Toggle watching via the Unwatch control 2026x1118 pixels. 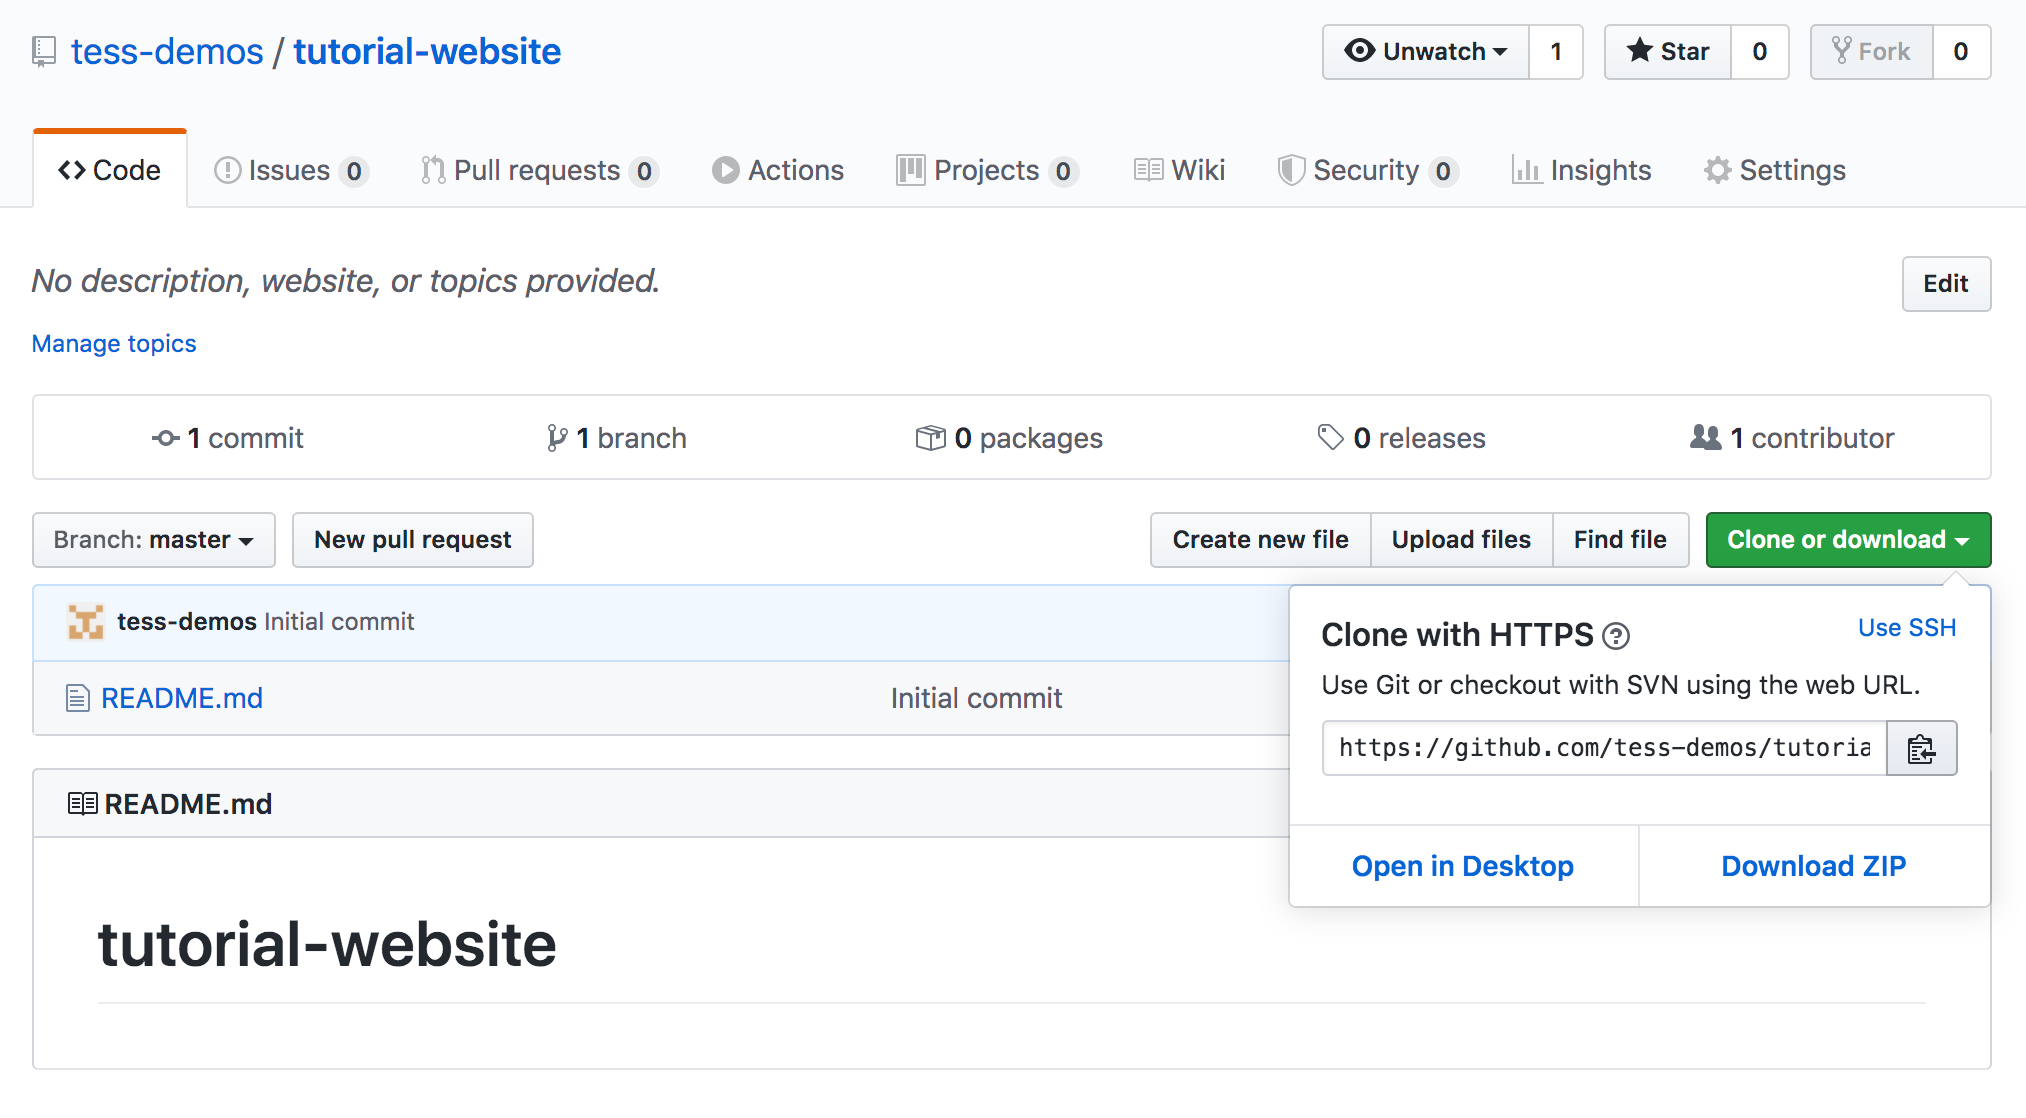(x=1422, y=51)
